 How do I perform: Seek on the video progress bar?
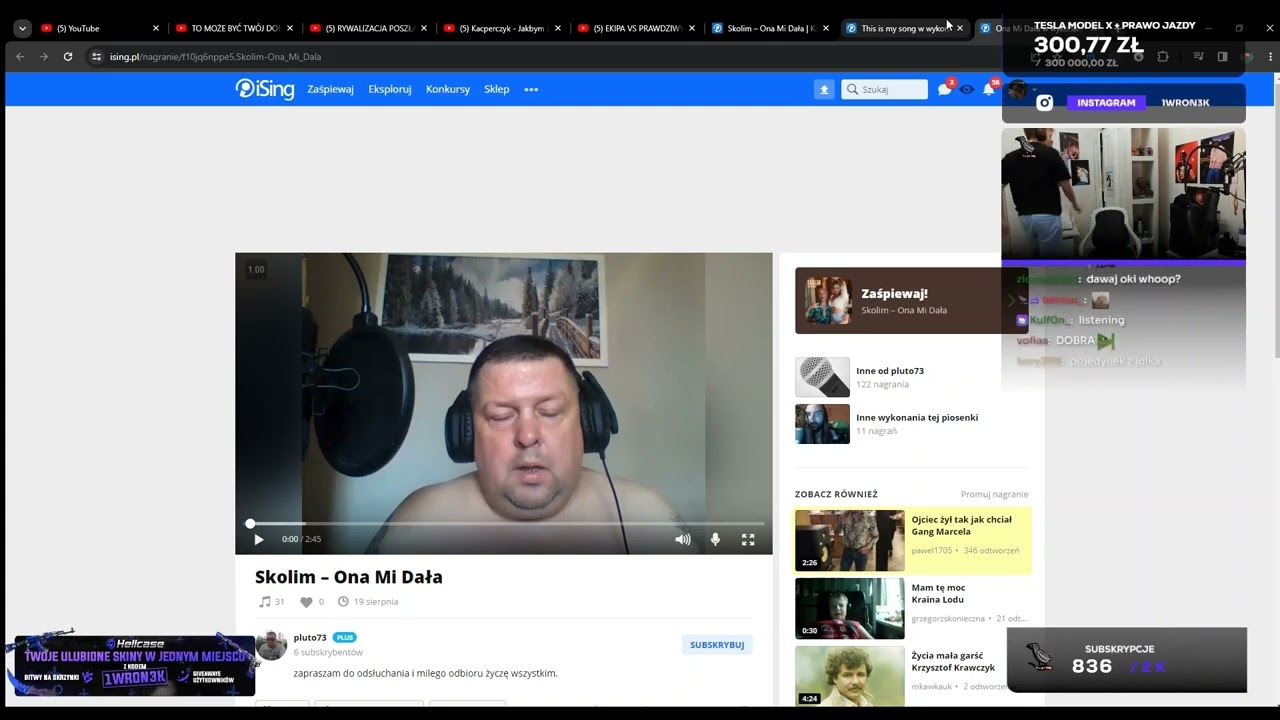[x=505, y=523]
